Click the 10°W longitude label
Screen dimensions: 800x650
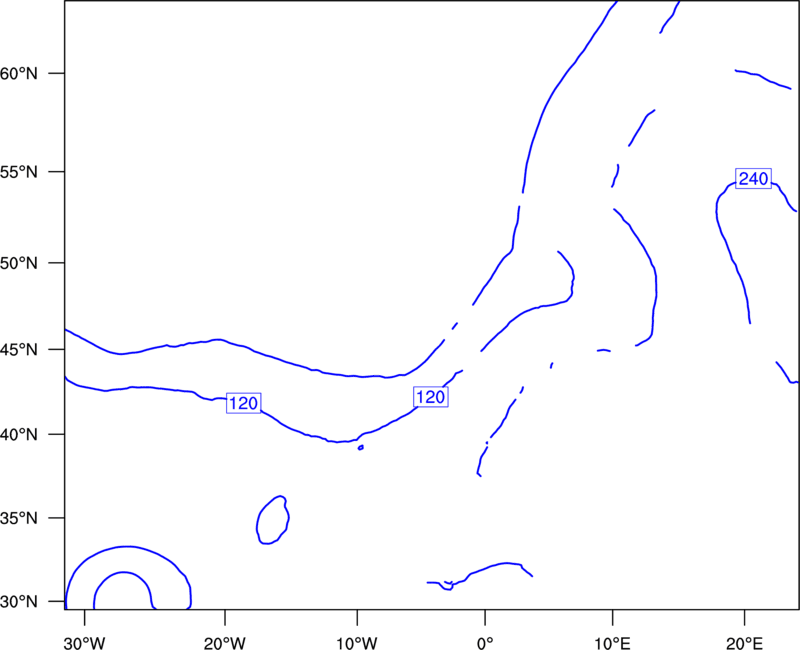pos(357,643)
